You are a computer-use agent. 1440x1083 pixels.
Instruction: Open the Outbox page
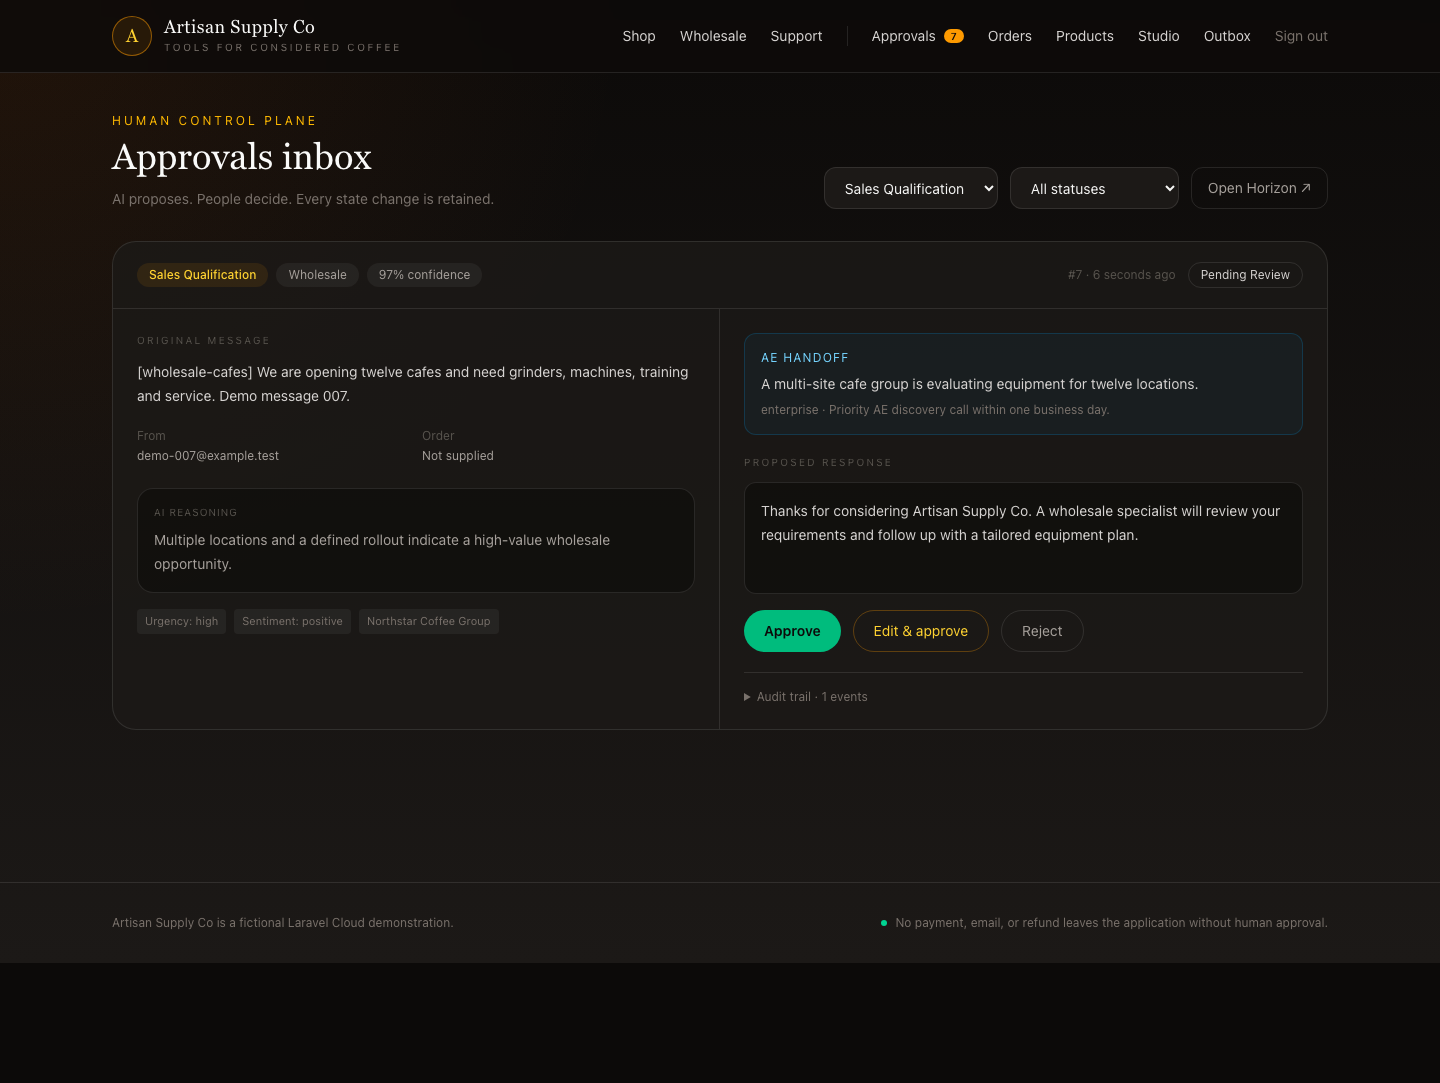point(1227,36)
